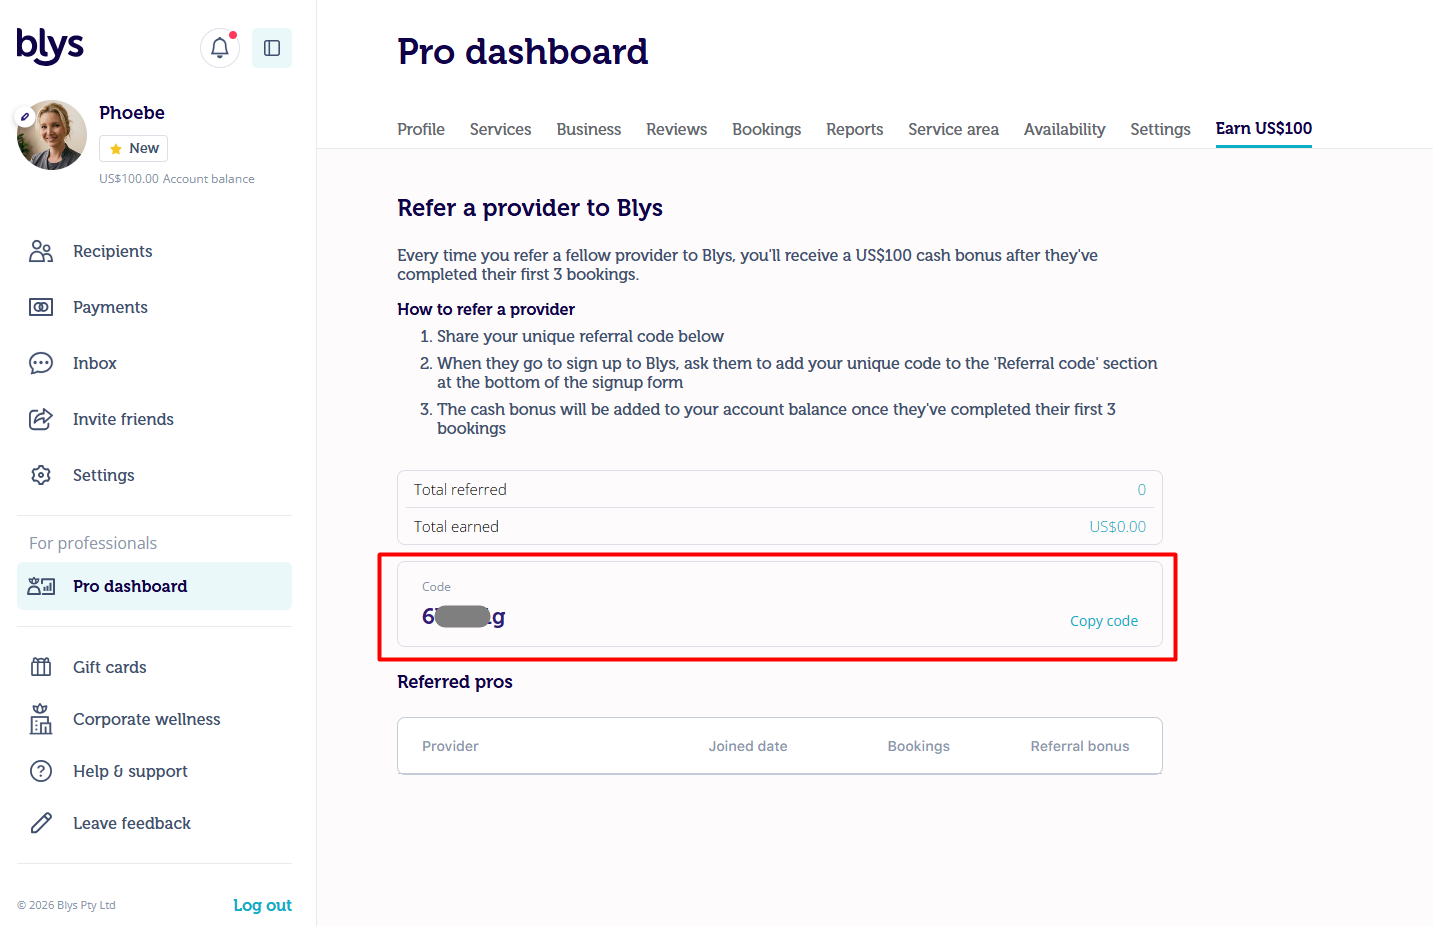
Task: Click the Total referred label
Action: point(460,490)
